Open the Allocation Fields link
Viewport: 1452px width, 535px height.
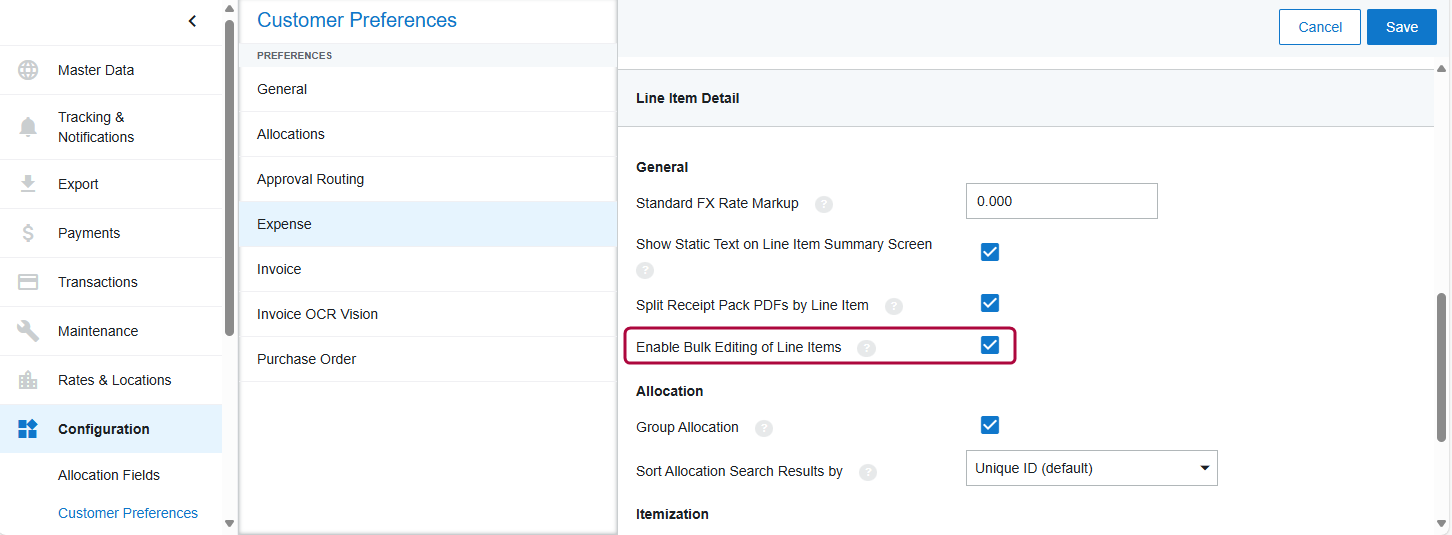(x=109, y=475)
